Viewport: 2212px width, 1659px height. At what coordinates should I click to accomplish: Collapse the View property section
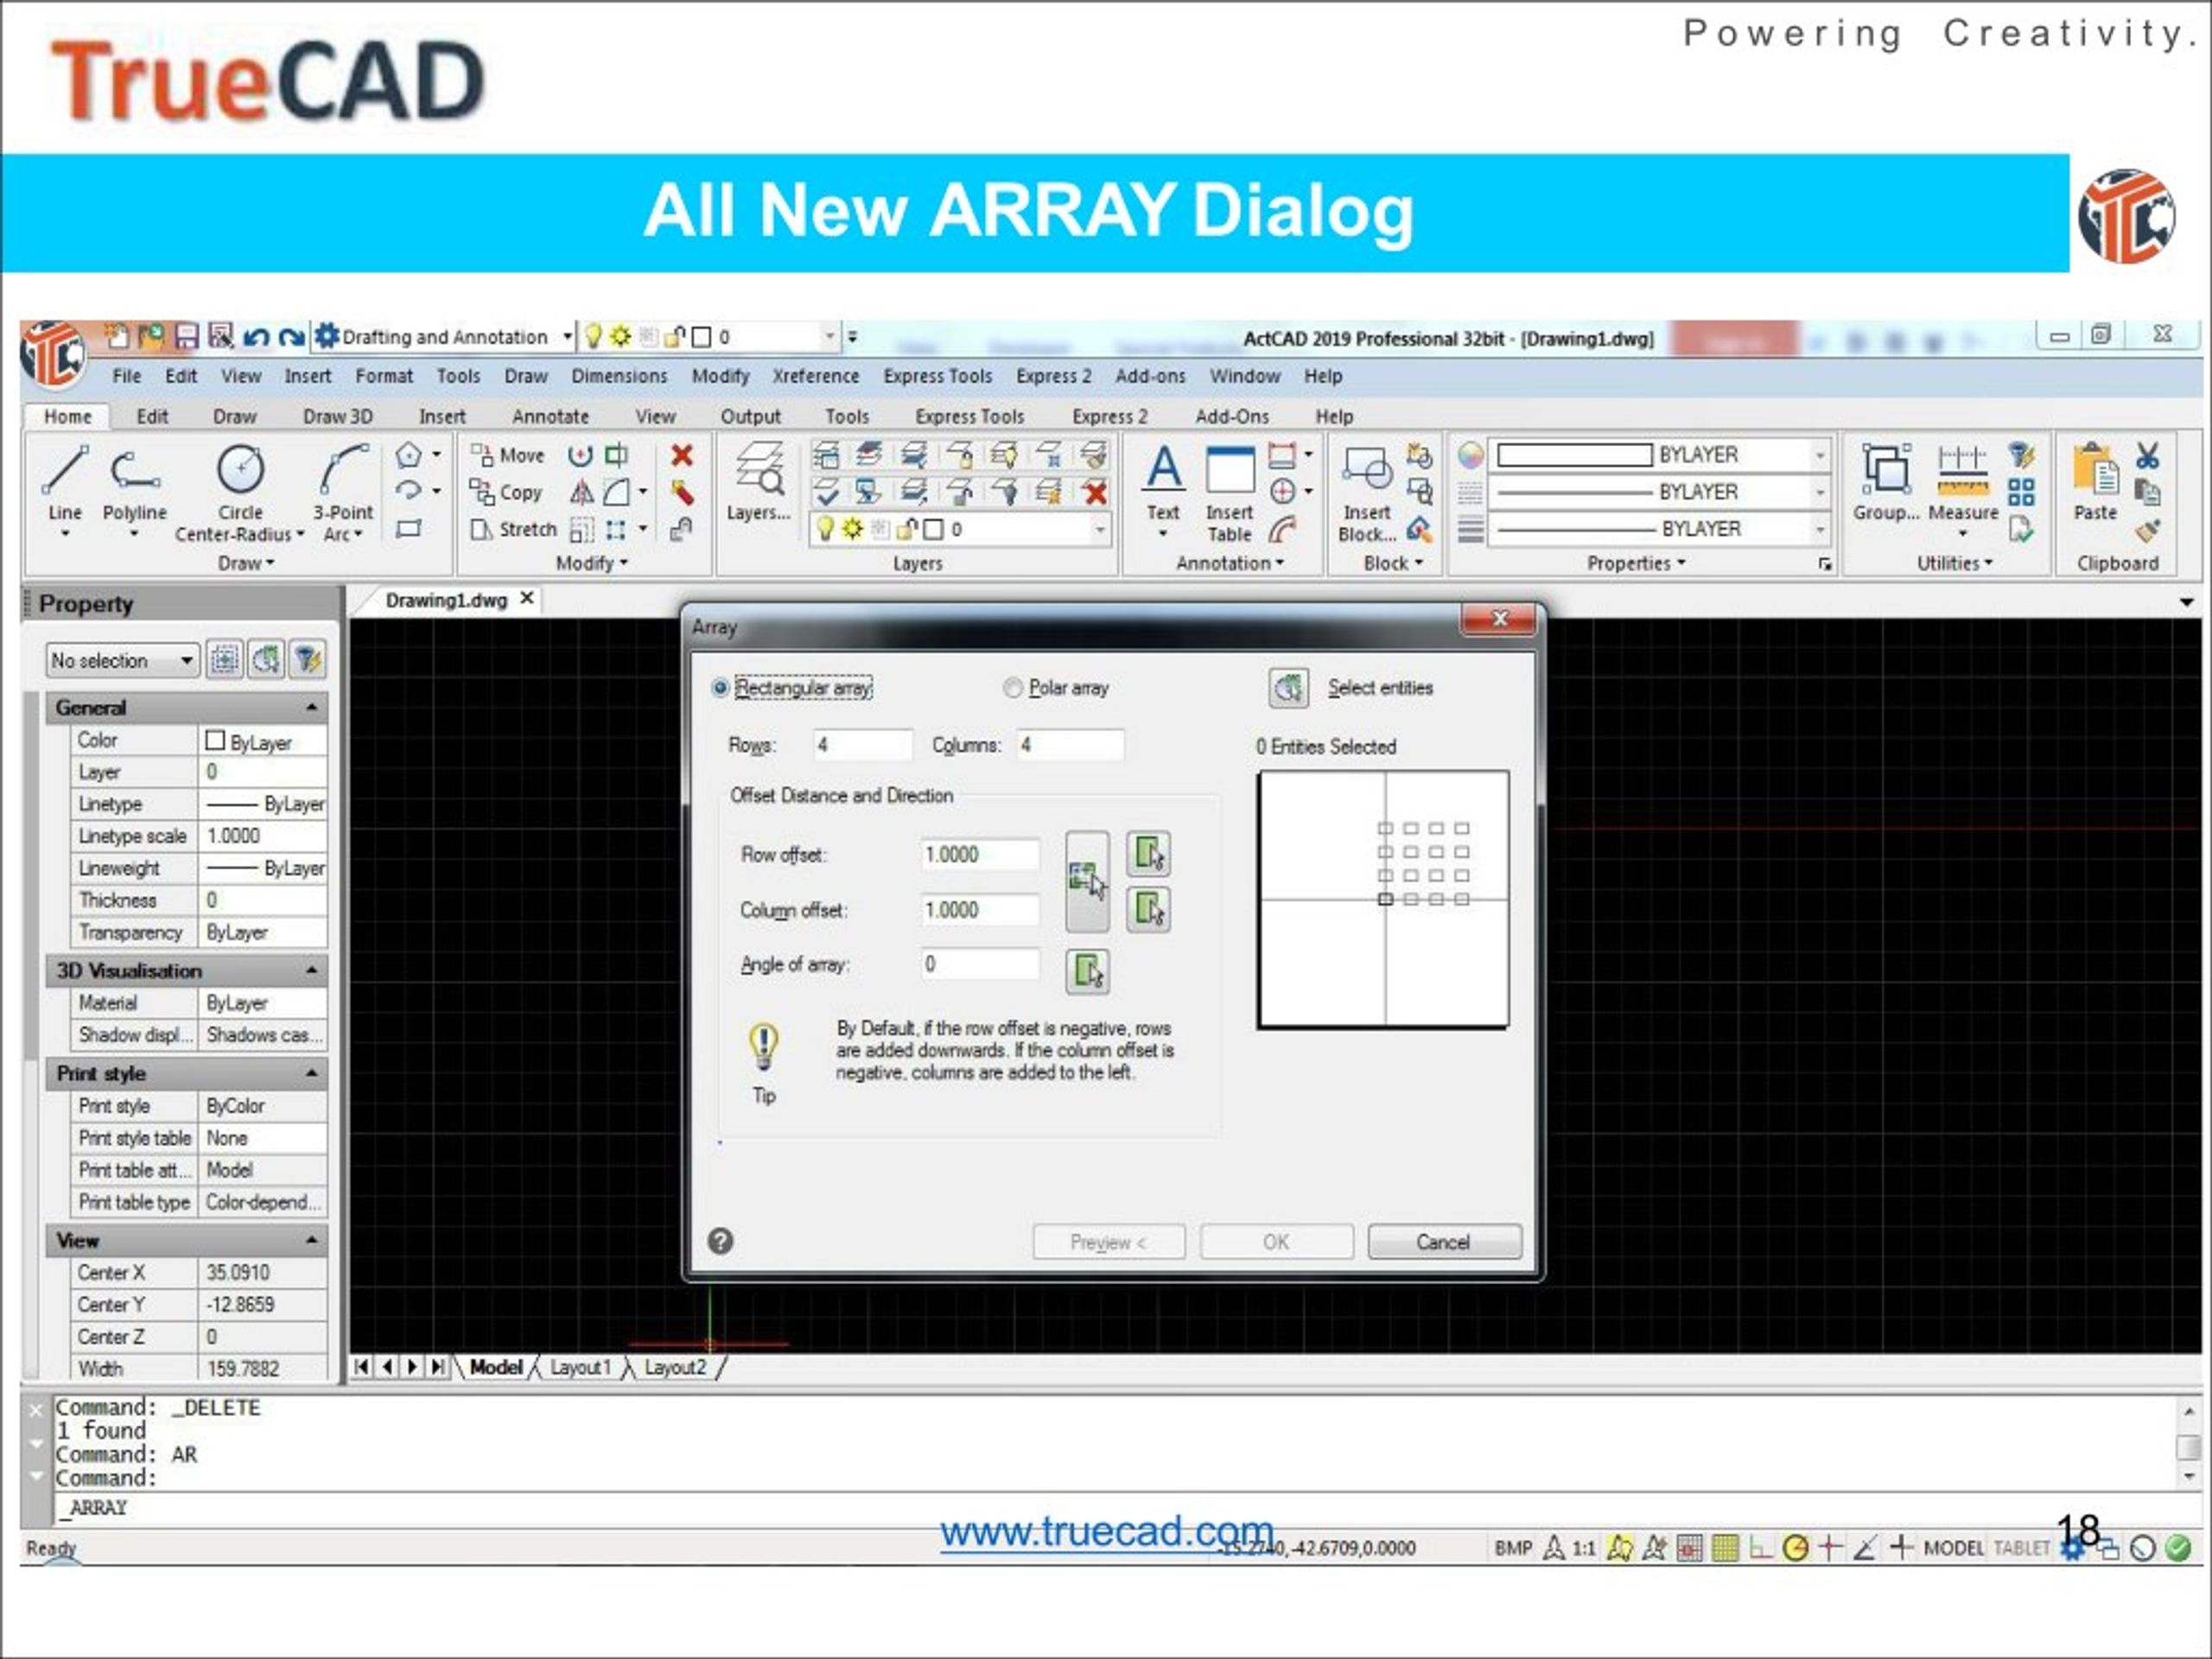coord(312,1240)
